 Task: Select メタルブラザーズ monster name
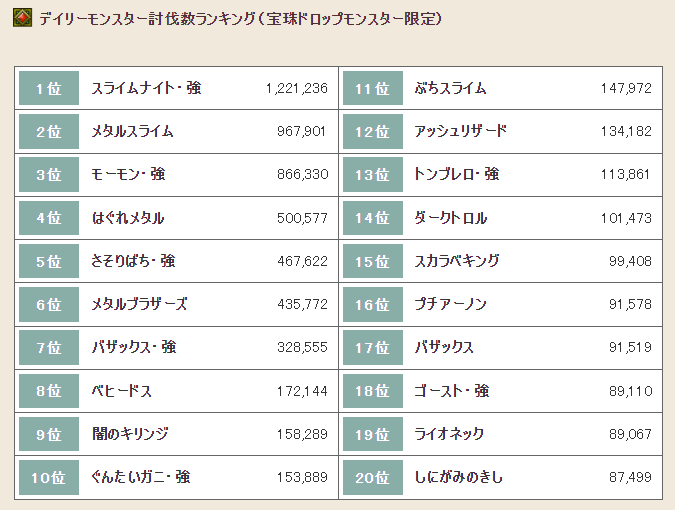[139, 304]
